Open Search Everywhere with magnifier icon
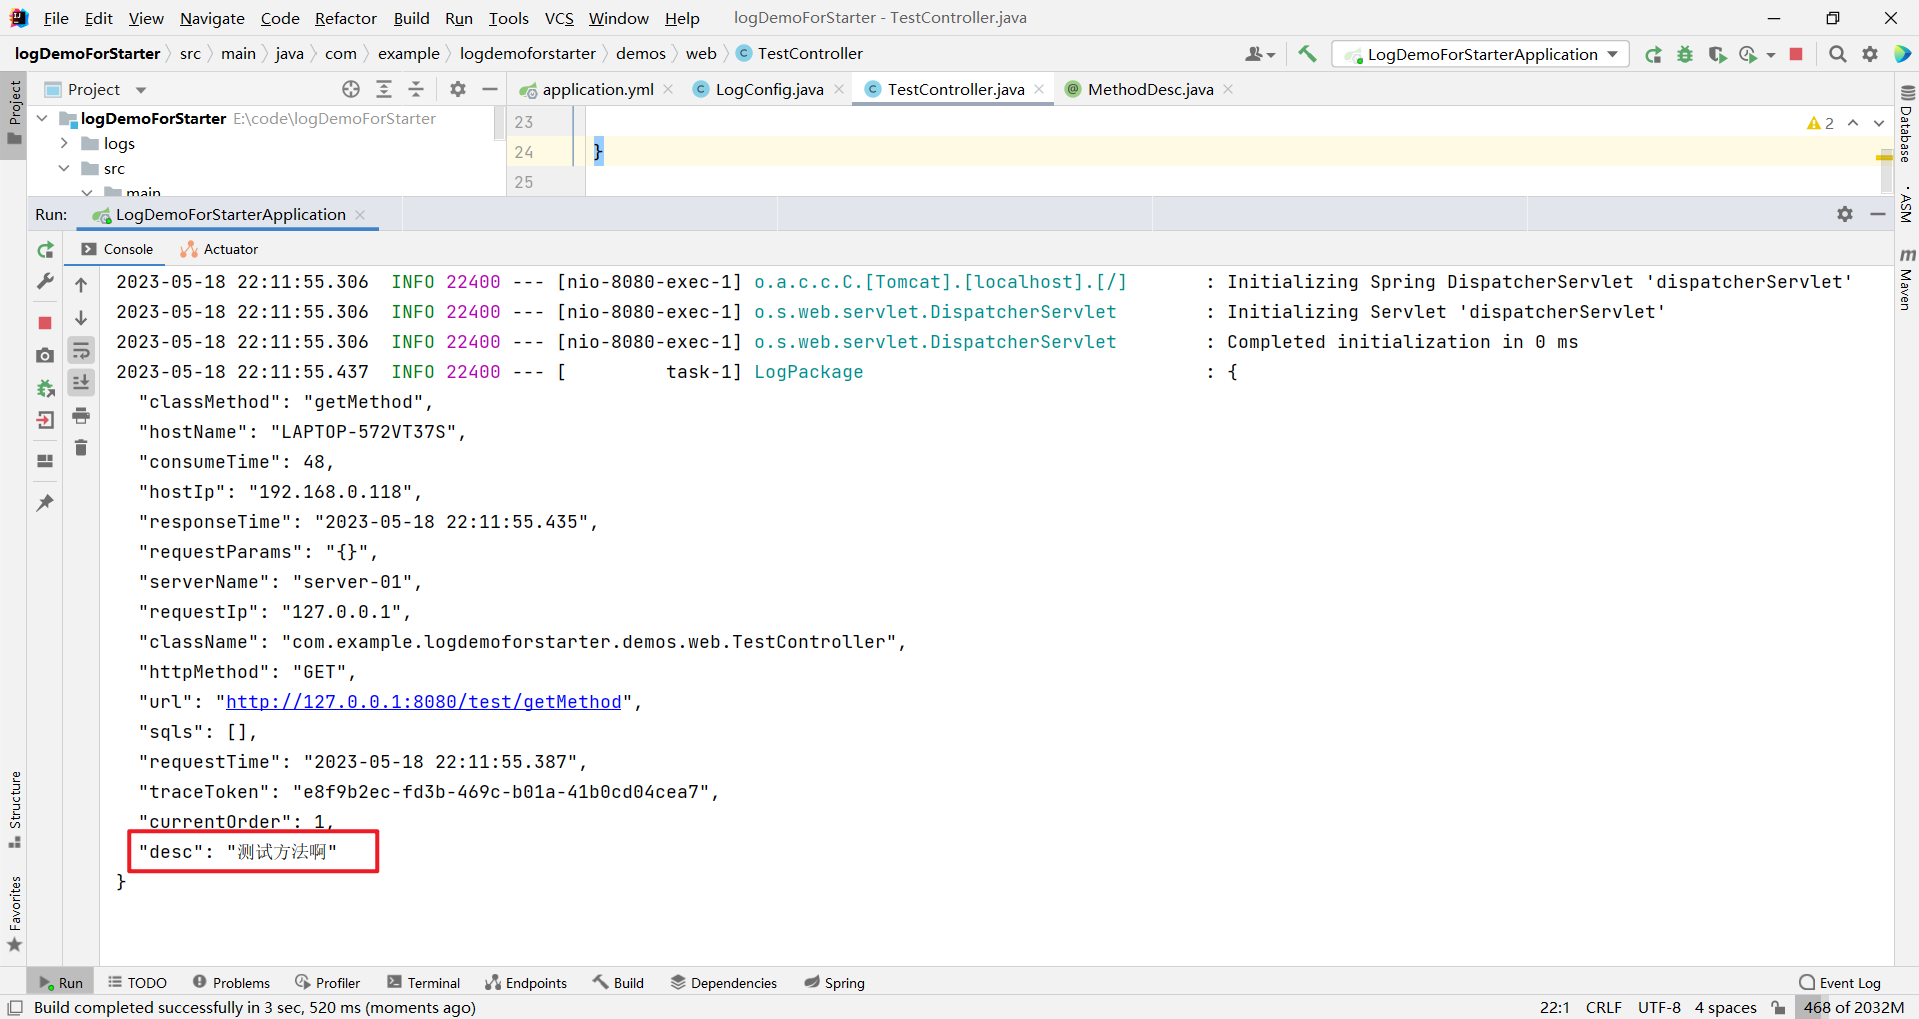Image resolution: width=1919 pixels, height=1019 pixels. [1837, 54]
